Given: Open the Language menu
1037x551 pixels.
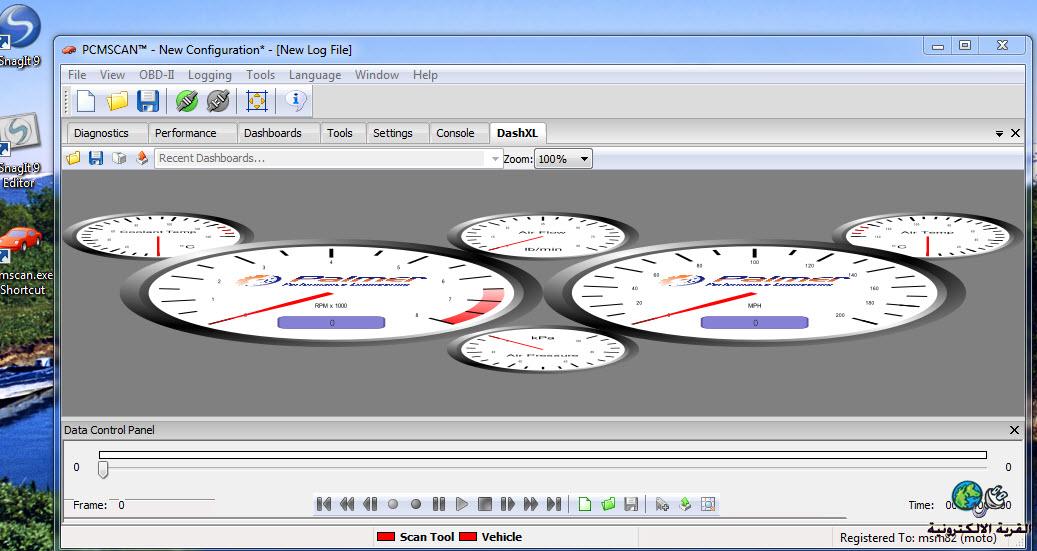Looking at the screenshot, I should coord(315,75).
